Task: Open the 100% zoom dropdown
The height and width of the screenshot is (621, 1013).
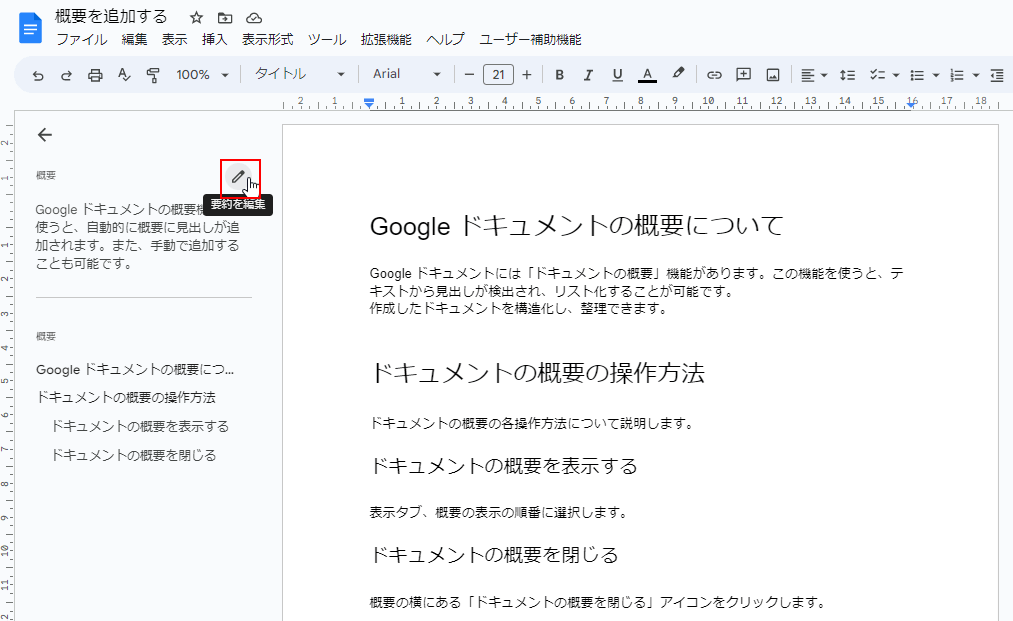Action: 202,75
